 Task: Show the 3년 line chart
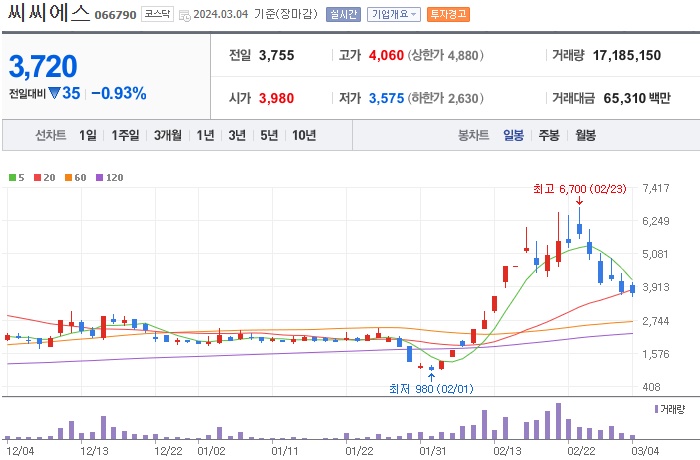(x=237, y=135)
